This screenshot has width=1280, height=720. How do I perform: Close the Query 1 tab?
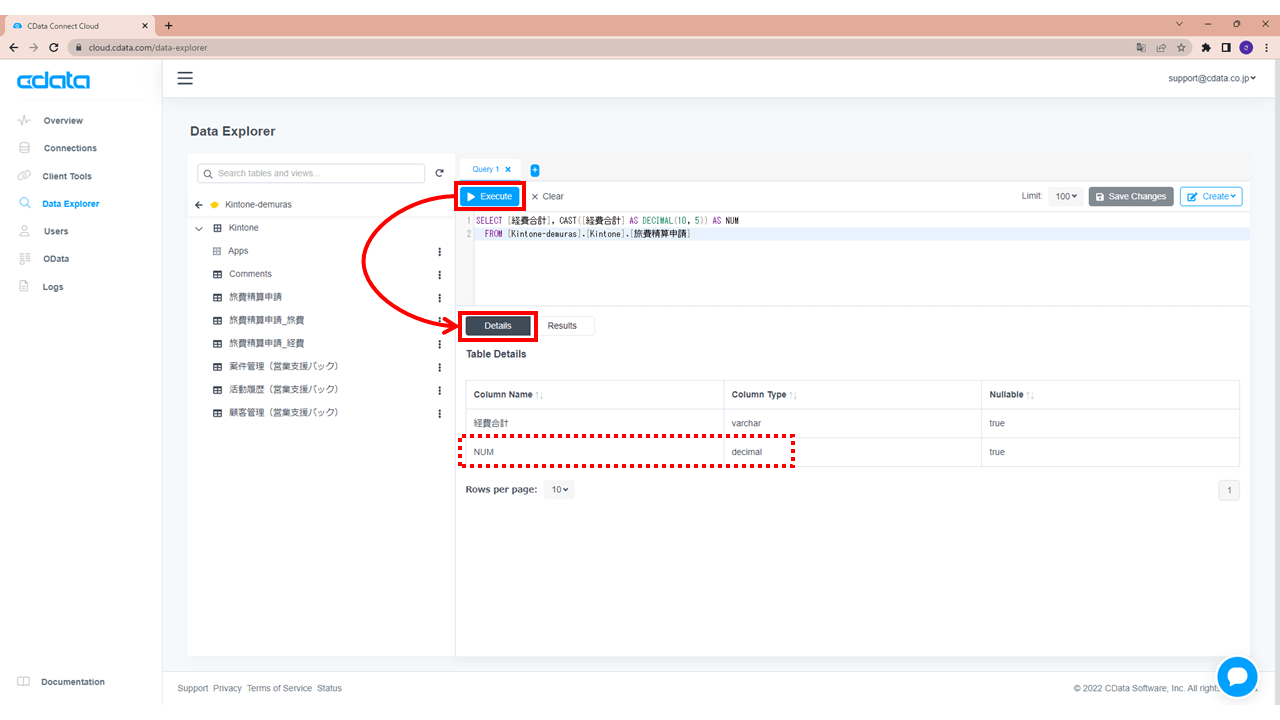coord(508,170)
